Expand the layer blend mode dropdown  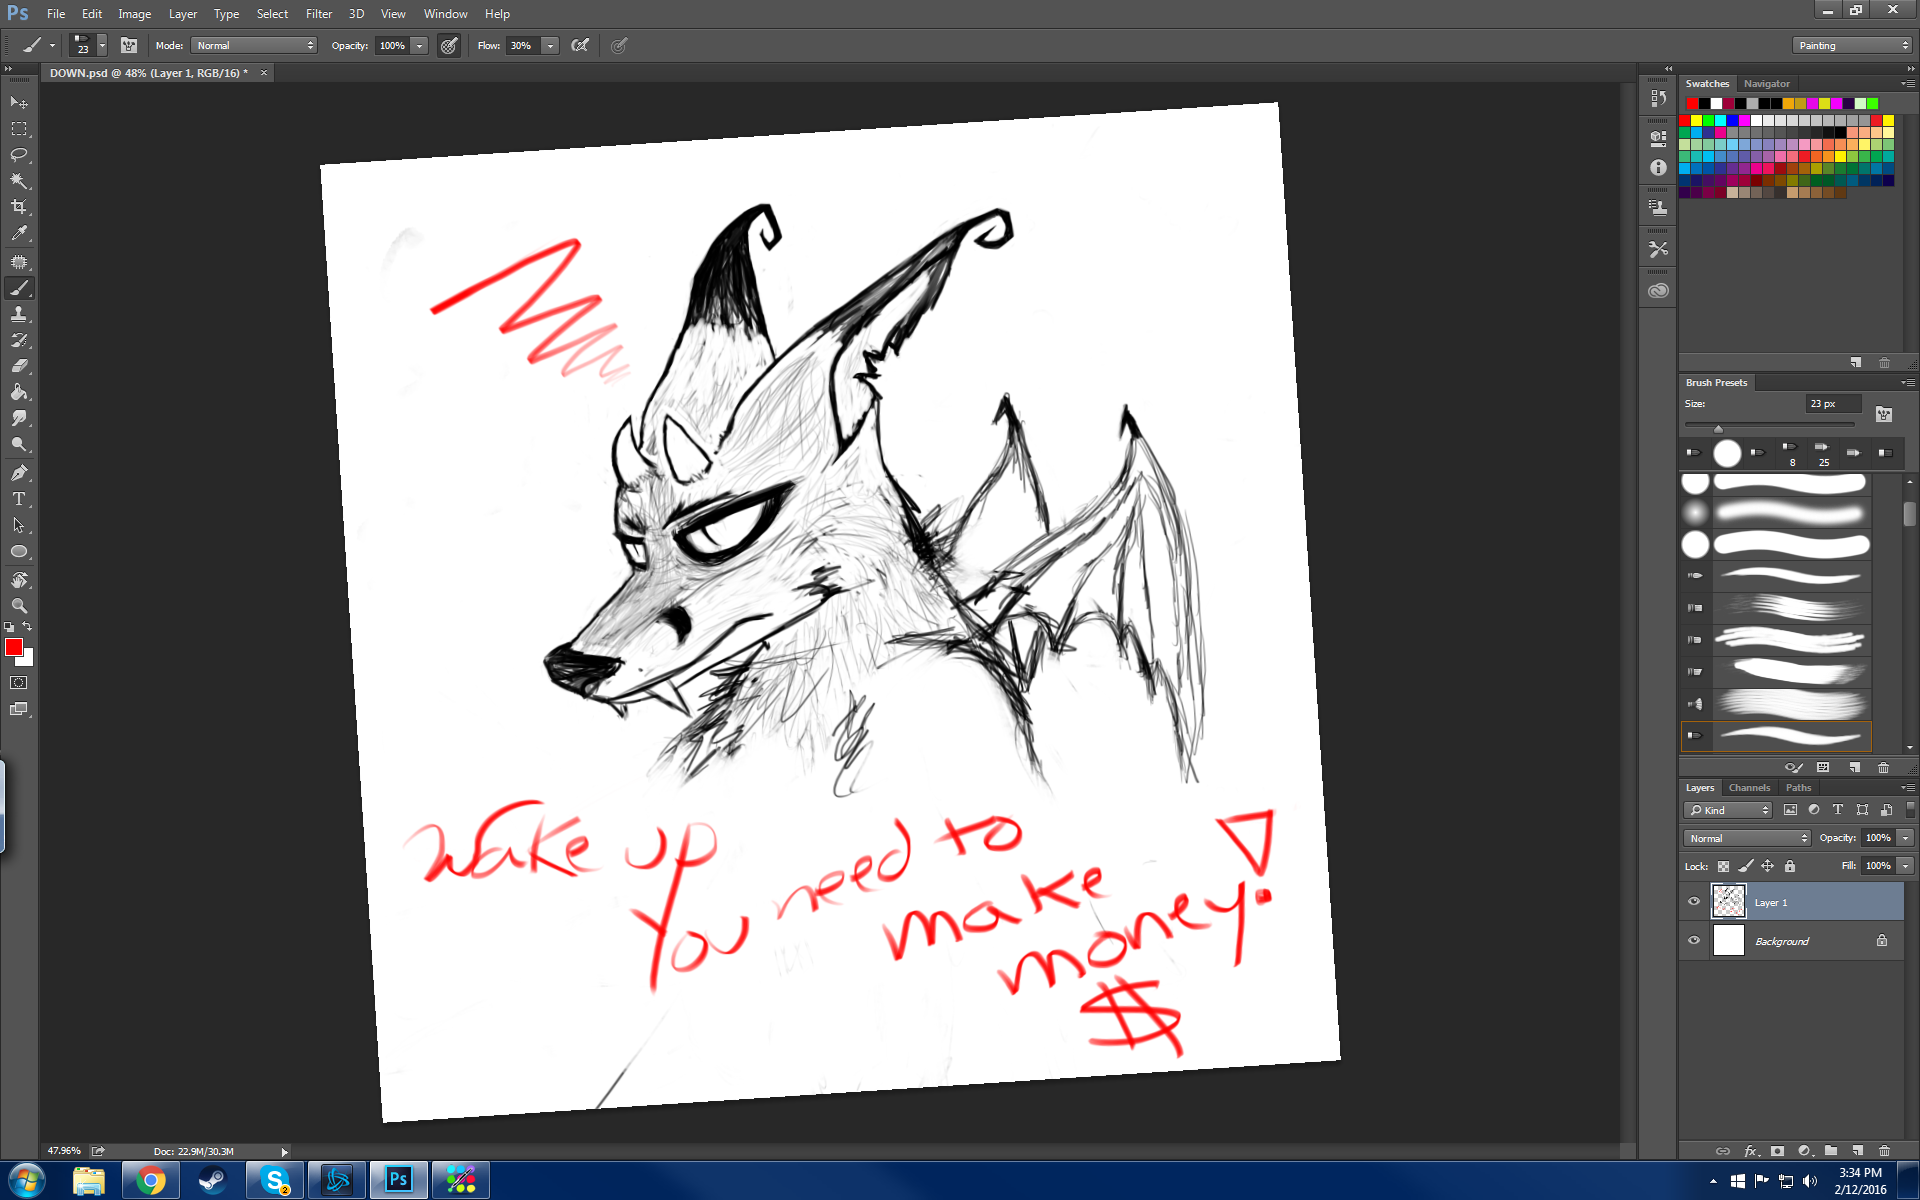point(1747,838)
